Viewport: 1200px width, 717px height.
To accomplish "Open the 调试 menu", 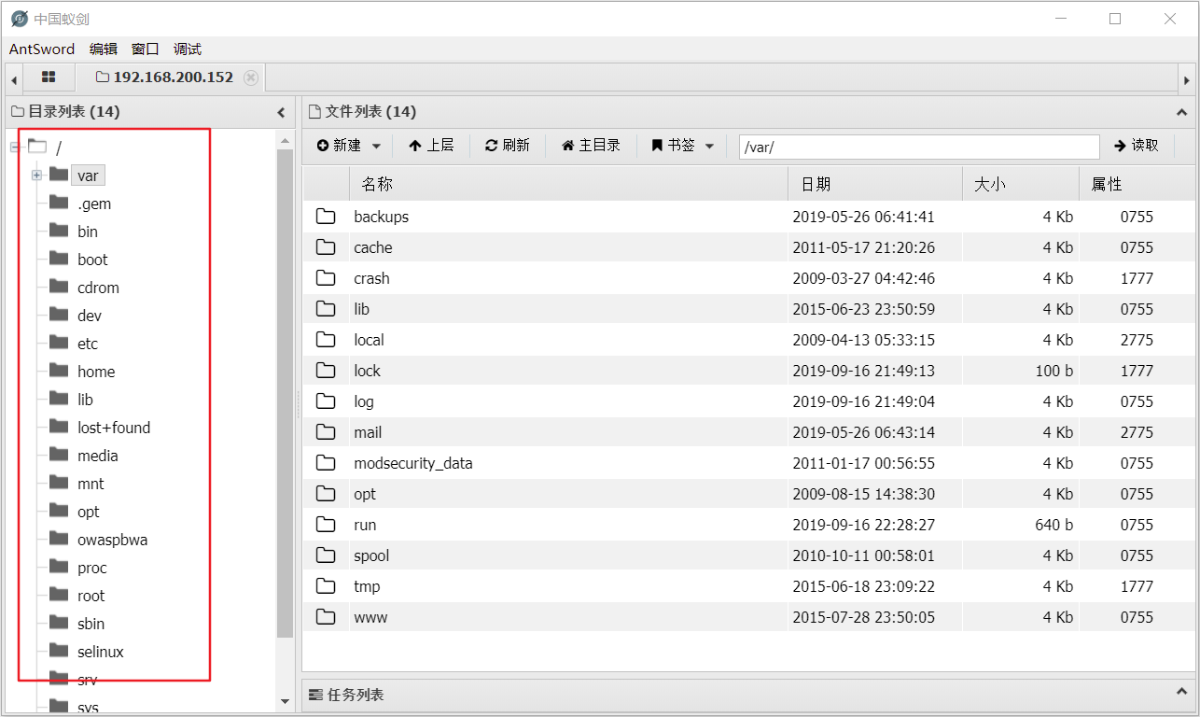I will click(x=187, y=49).
